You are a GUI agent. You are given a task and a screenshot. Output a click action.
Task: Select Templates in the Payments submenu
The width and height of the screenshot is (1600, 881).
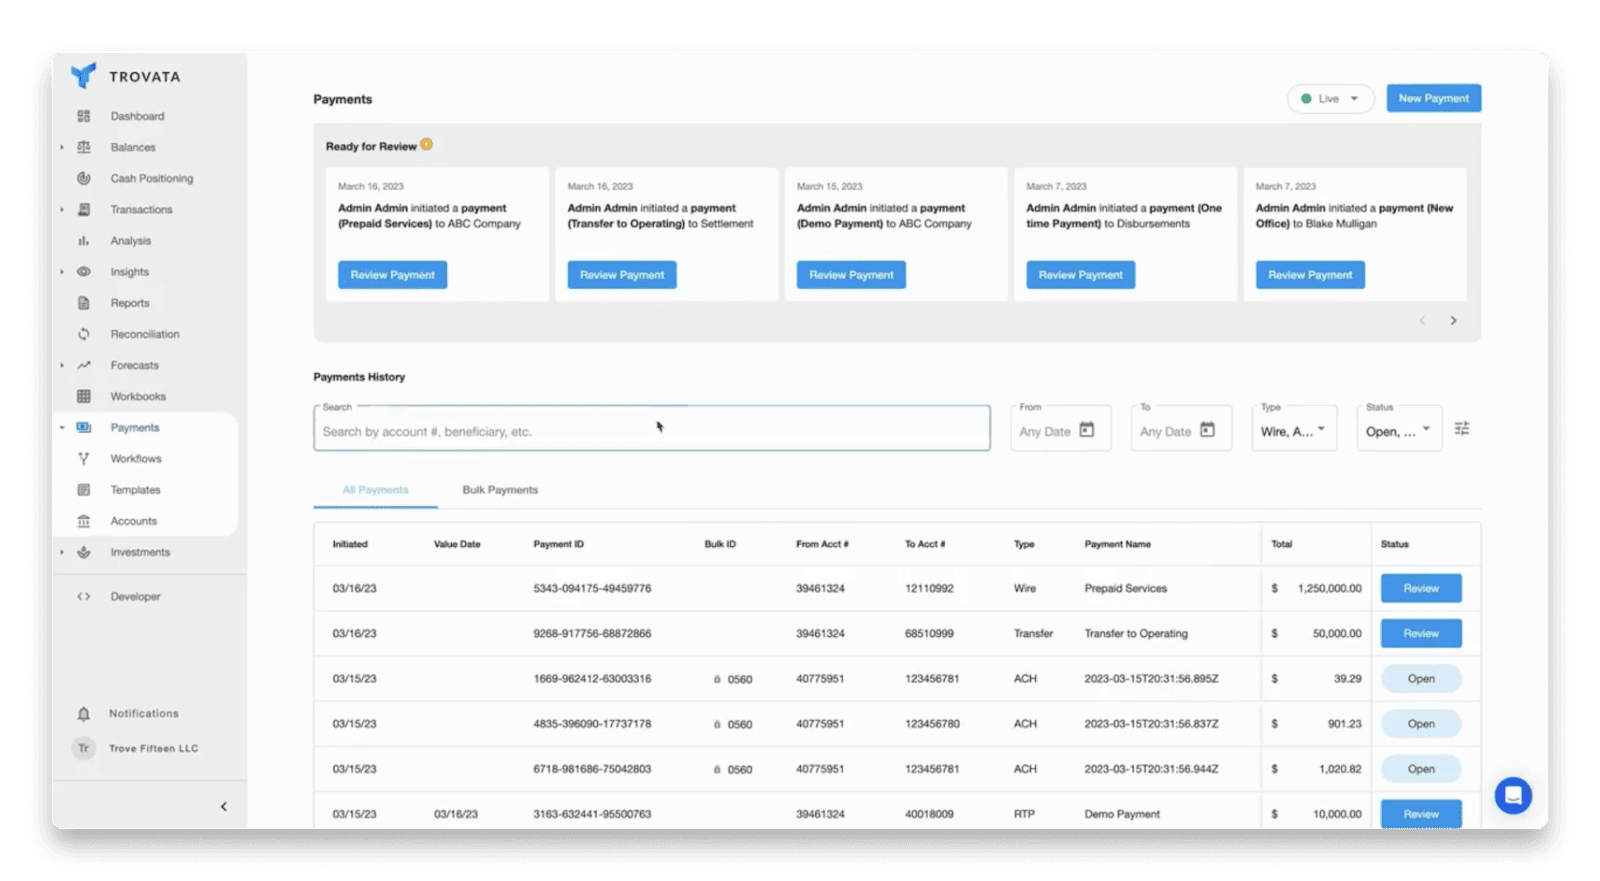(x=135, y=490)
